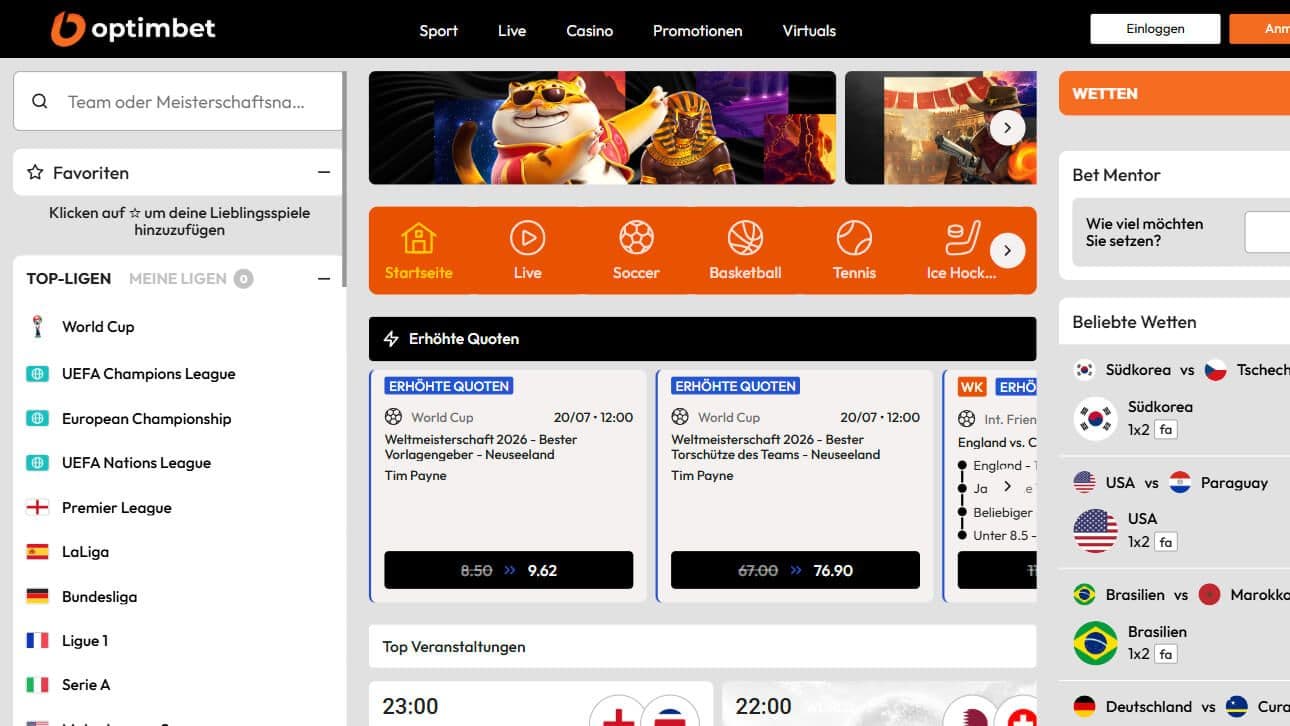Open the Casino menu
This screenshot has width=1290, height=726.
coord(589,31)
